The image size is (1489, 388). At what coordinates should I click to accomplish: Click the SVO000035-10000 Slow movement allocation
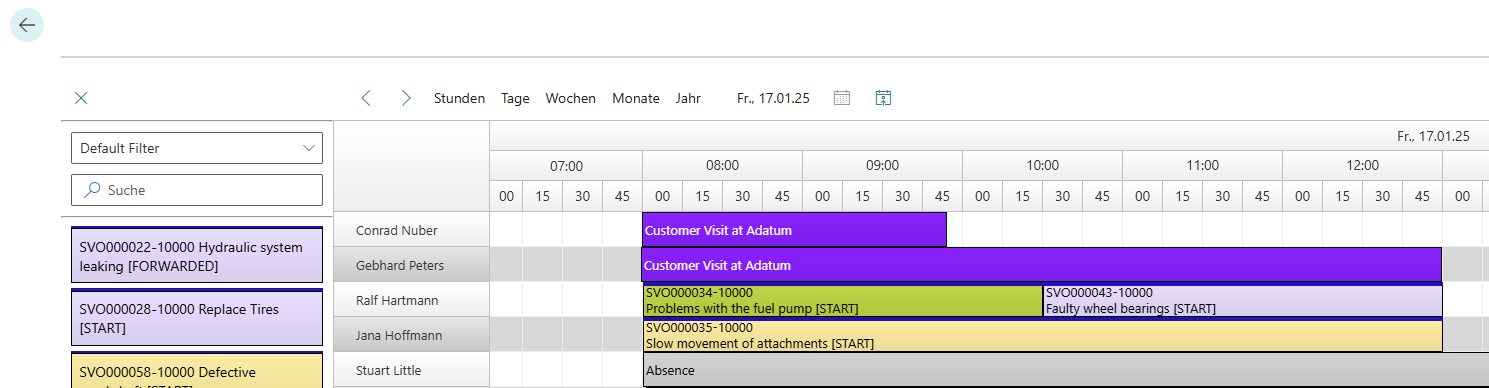tap(1042, 335)
